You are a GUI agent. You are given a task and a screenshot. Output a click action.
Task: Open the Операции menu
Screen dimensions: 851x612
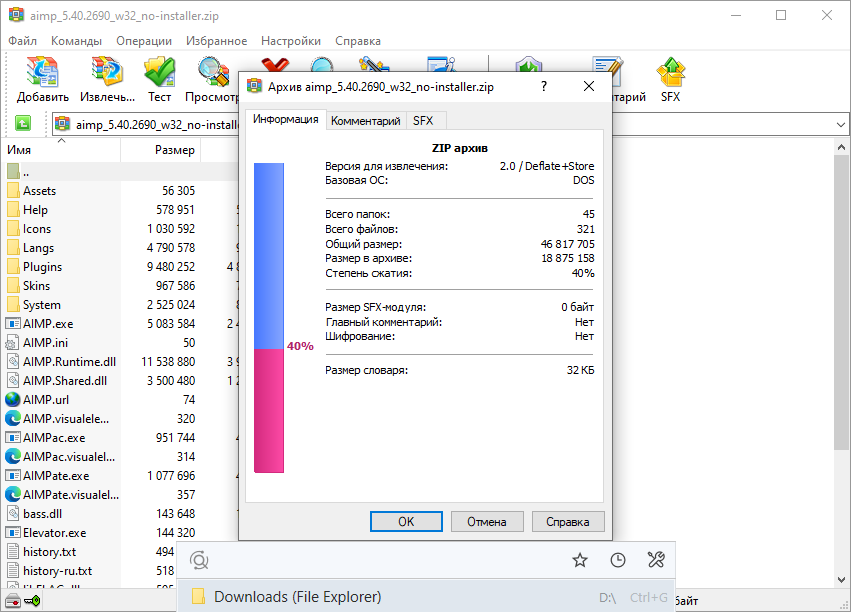[144, 41]
